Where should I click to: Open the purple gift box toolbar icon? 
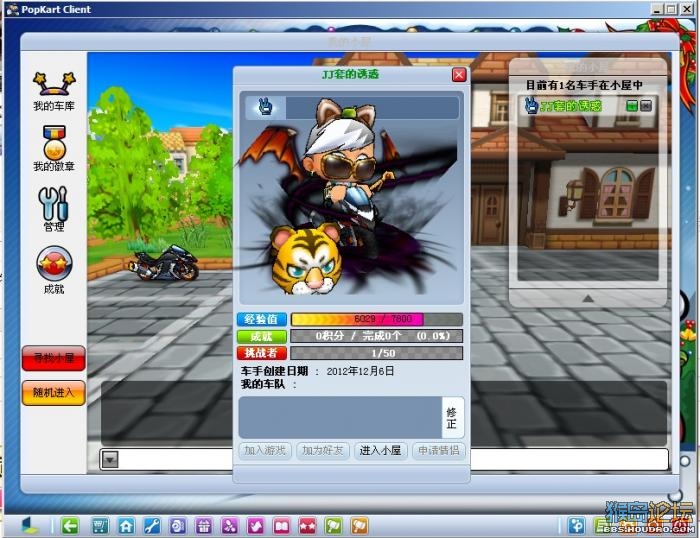(204, 526)
